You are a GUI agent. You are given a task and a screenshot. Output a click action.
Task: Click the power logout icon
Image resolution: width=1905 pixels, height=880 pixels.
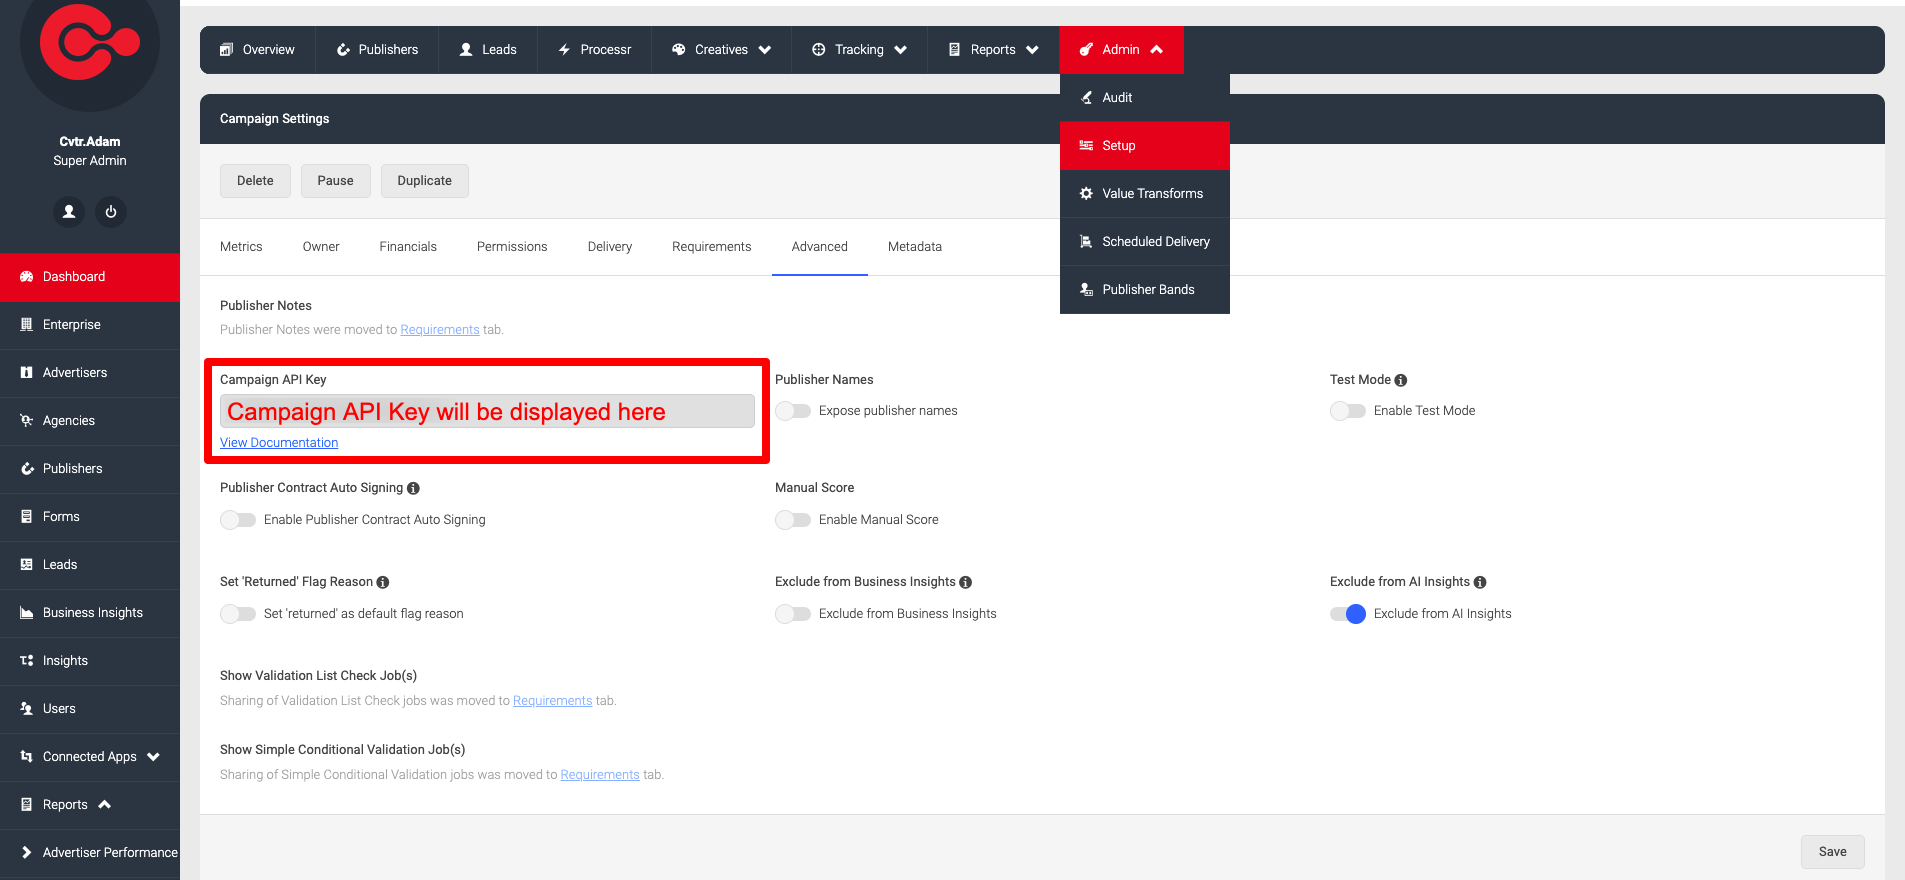[111, 212]
